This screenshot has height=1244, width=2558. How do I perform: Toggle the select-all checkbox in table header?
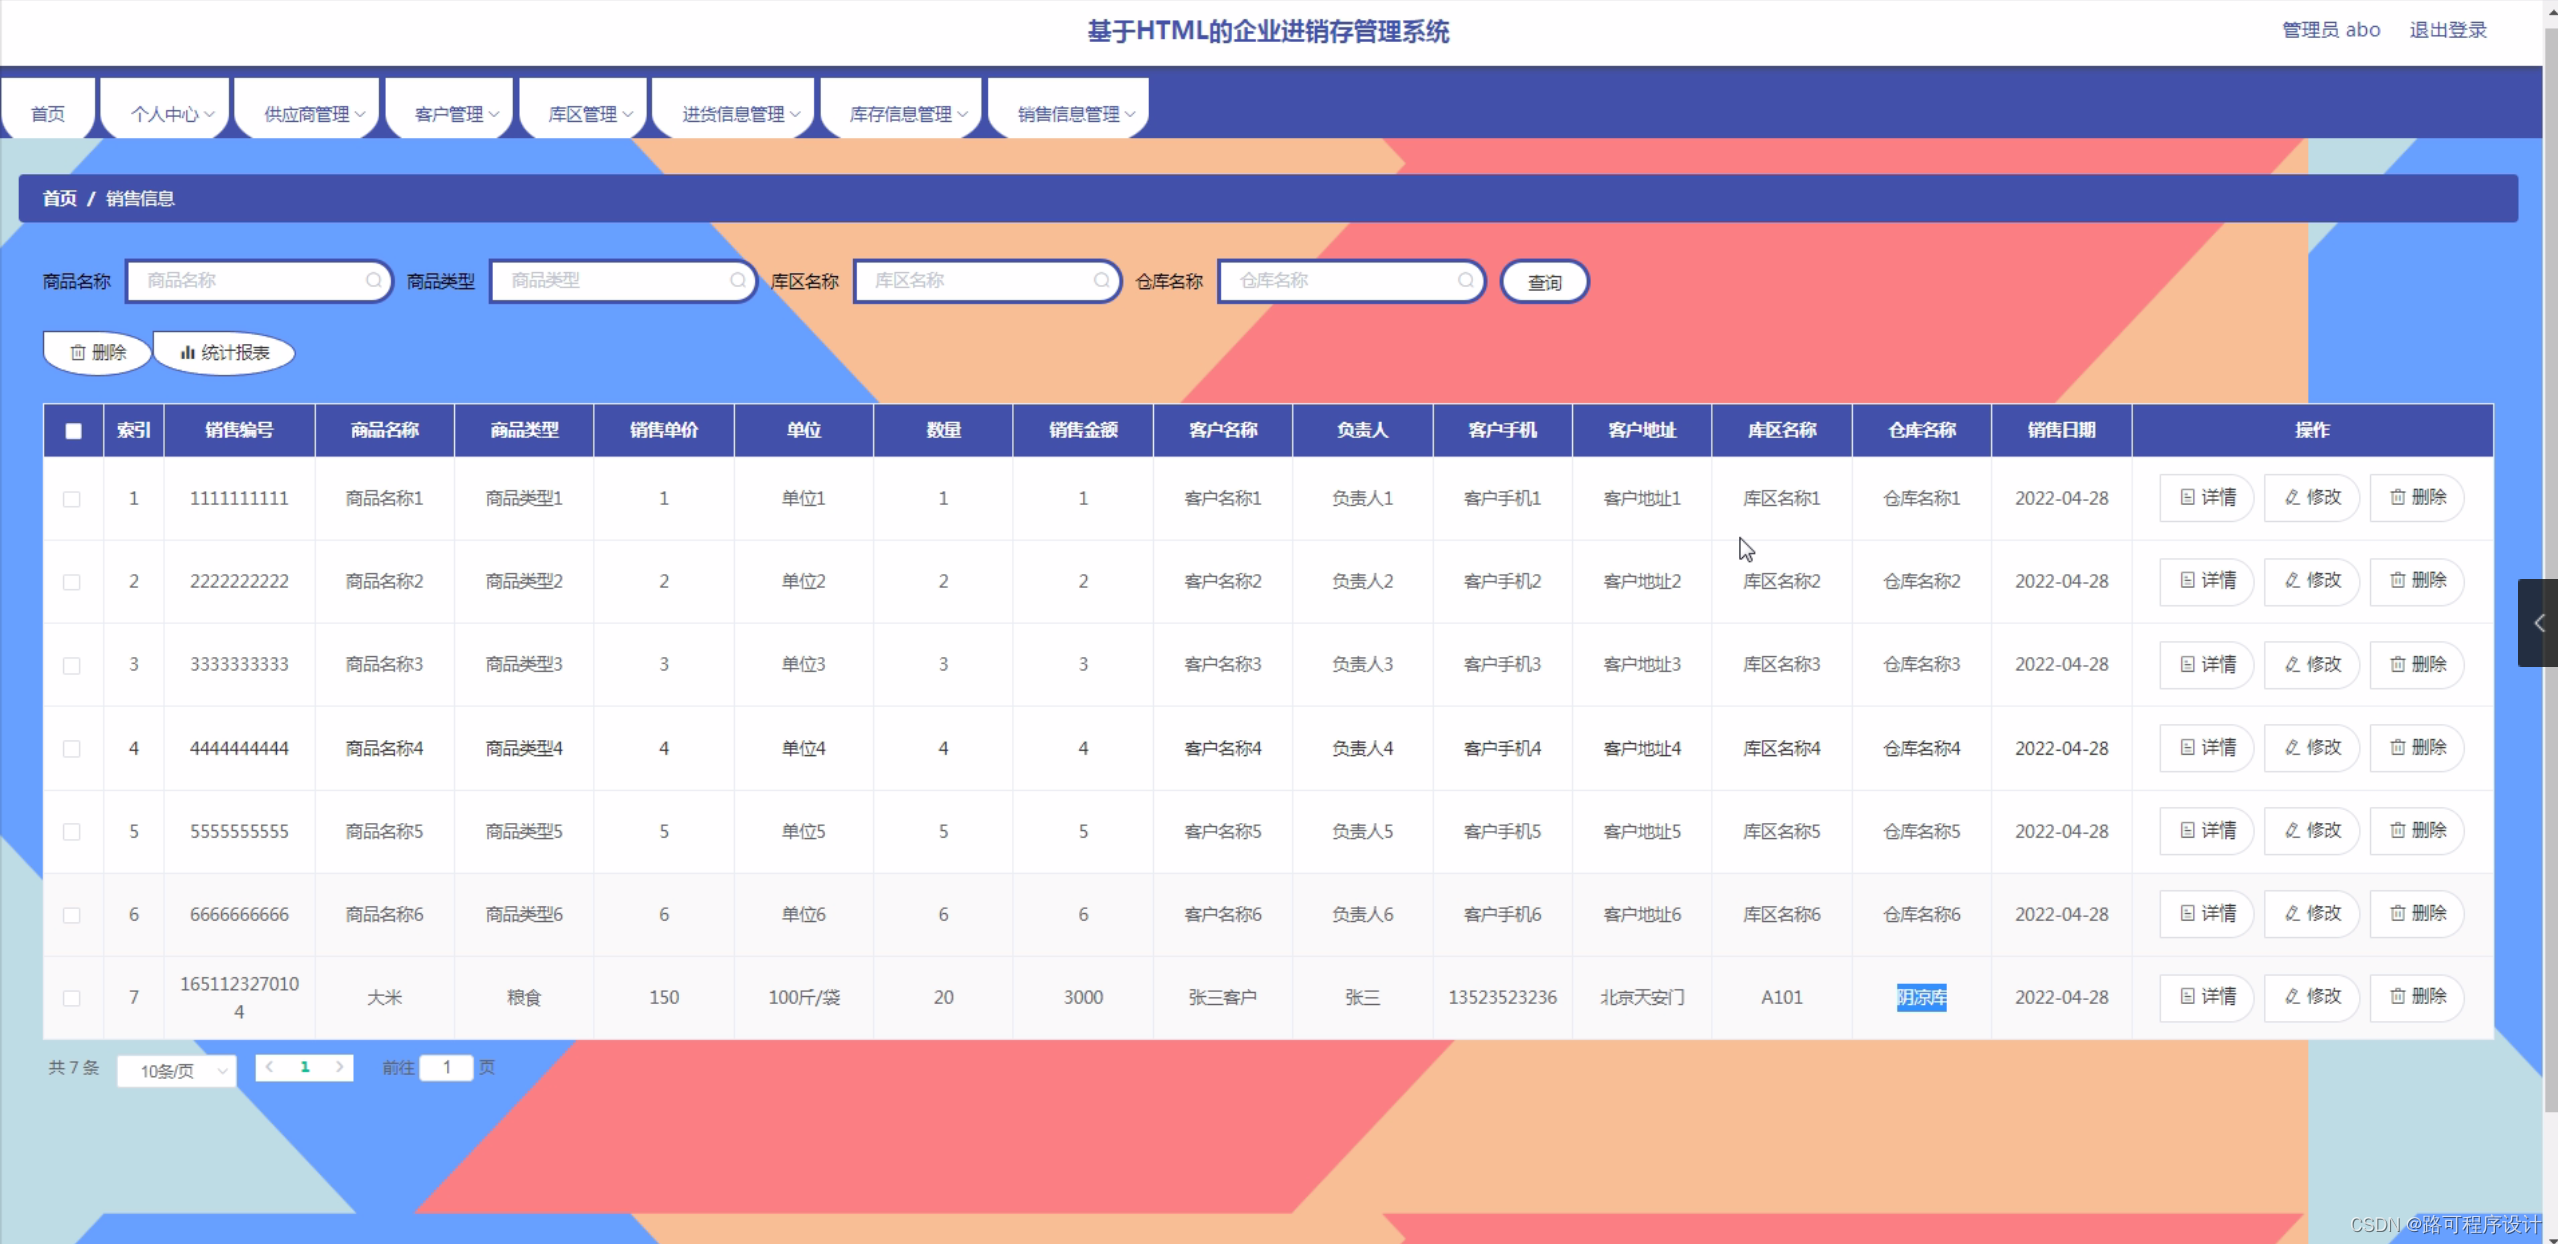[x=73, y=430]
